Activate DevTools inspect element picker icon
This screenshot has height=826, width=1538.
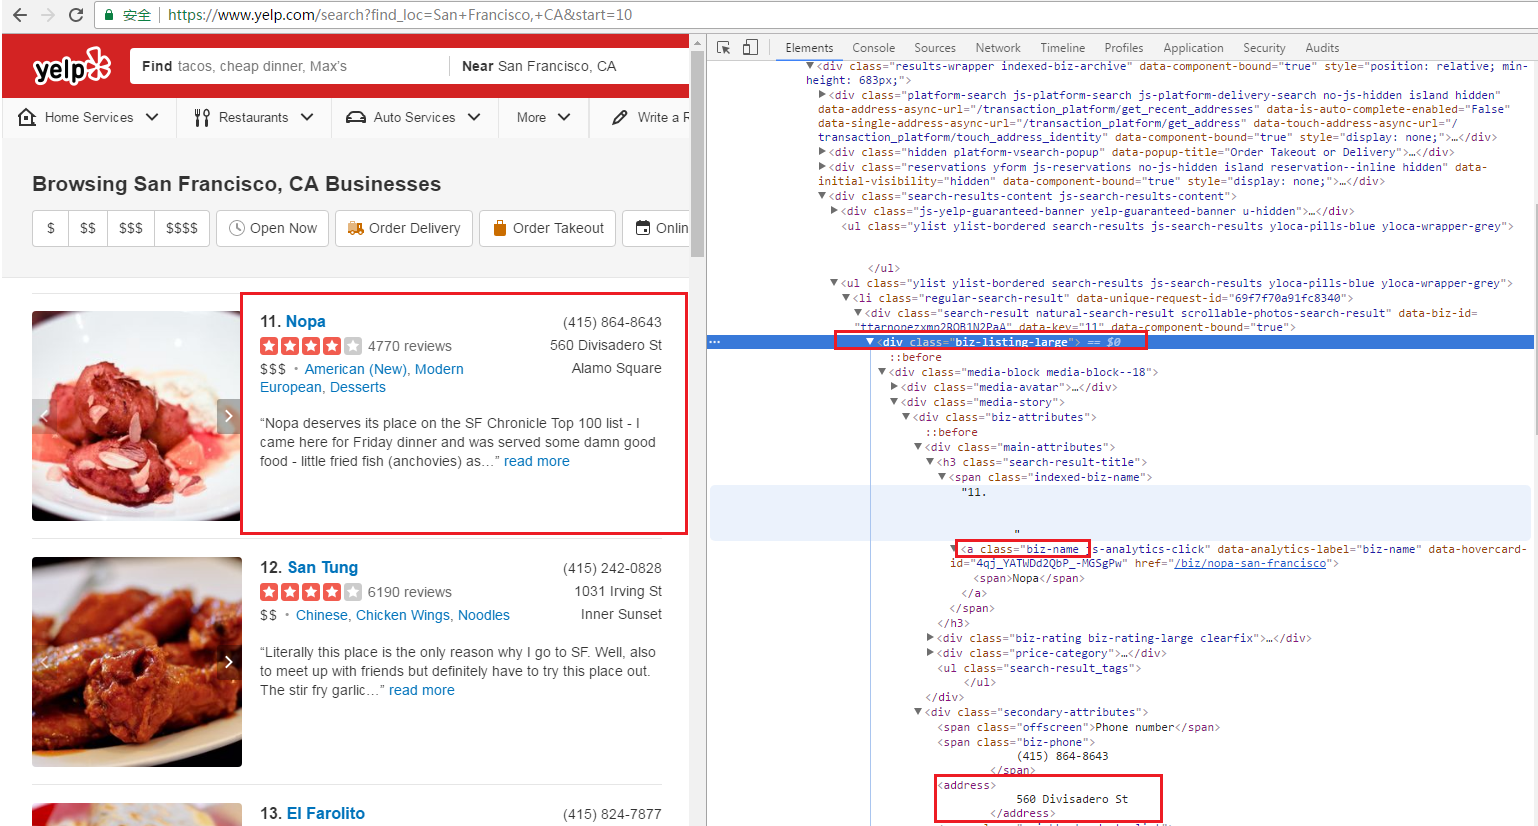coord(724,47)
